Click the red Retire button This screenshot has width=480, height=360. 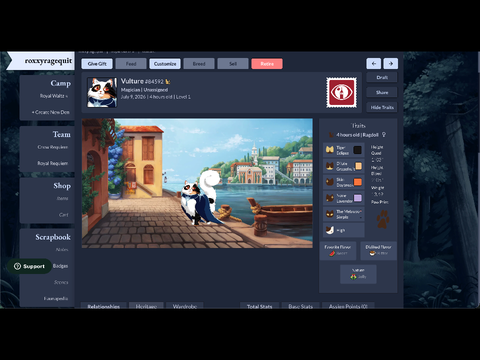[x=267, y=64]
